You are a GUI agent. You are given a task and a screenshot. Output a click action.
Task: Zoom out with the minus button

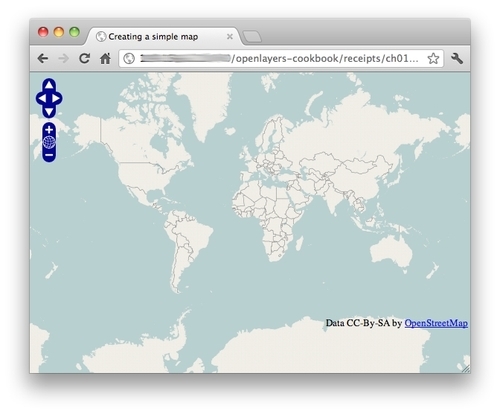(49, 155)
